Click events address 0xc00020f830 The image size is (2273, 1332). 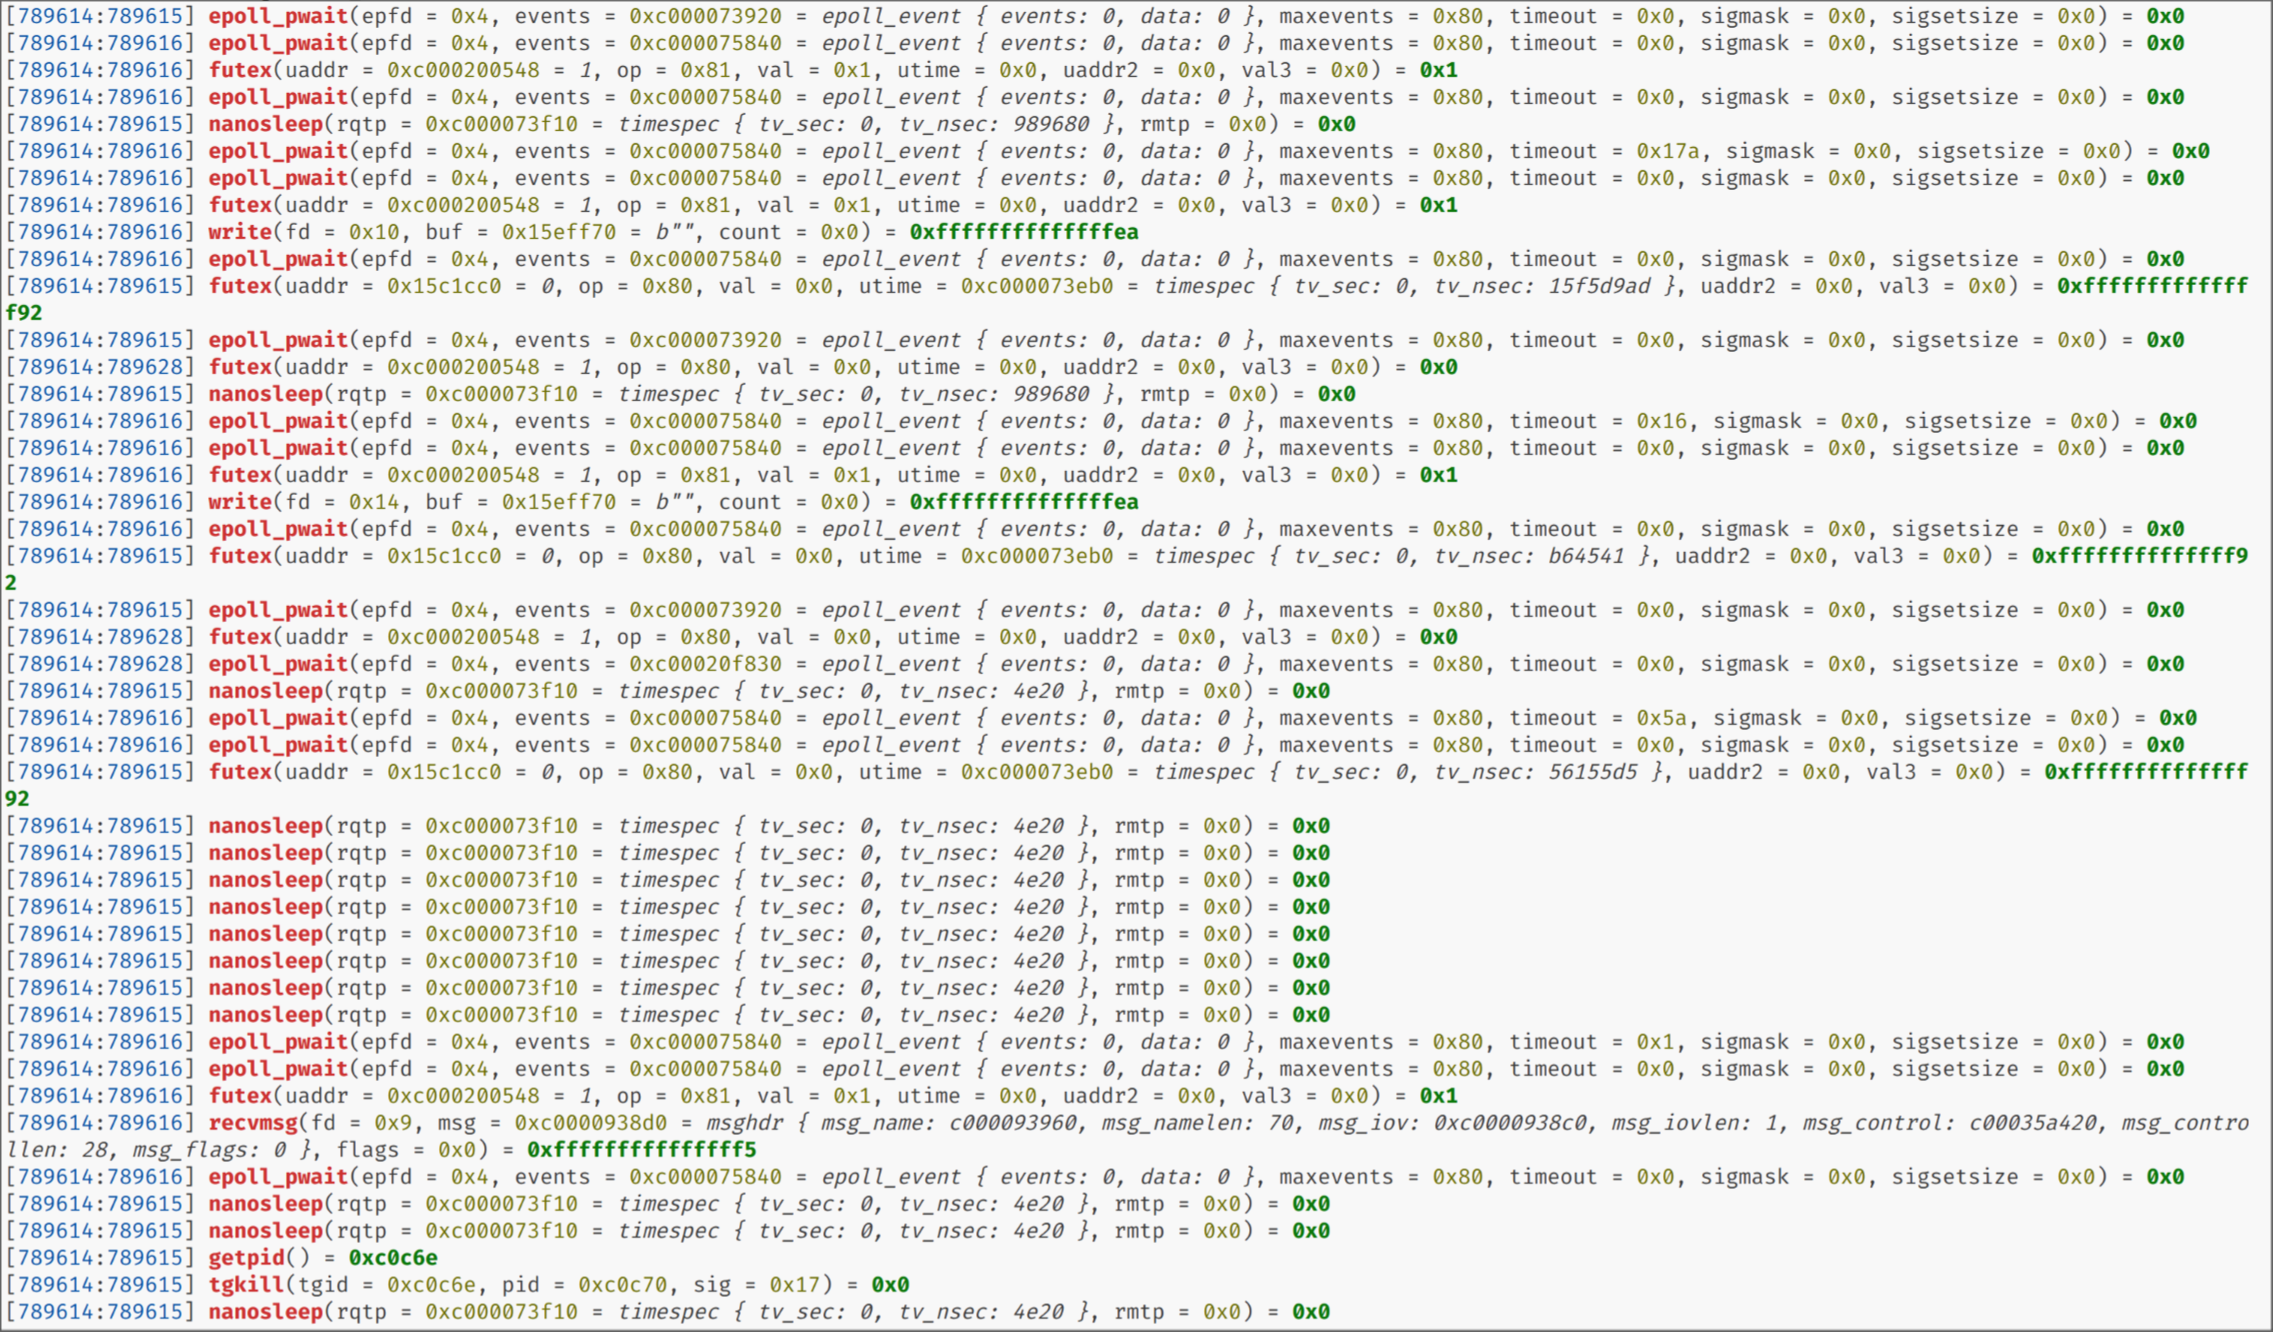[x=705, y=664]
